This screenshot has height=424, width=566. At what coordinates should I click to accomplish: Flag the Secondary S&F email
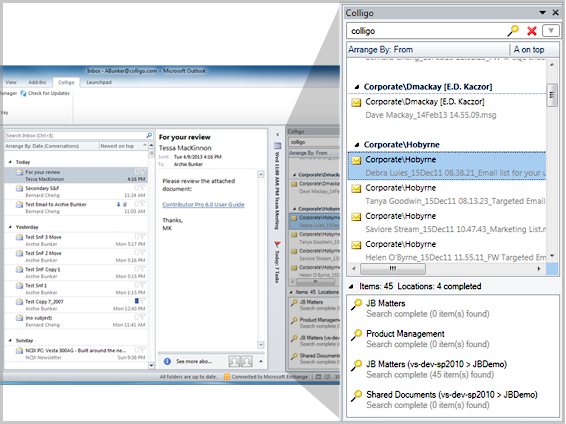143,188
